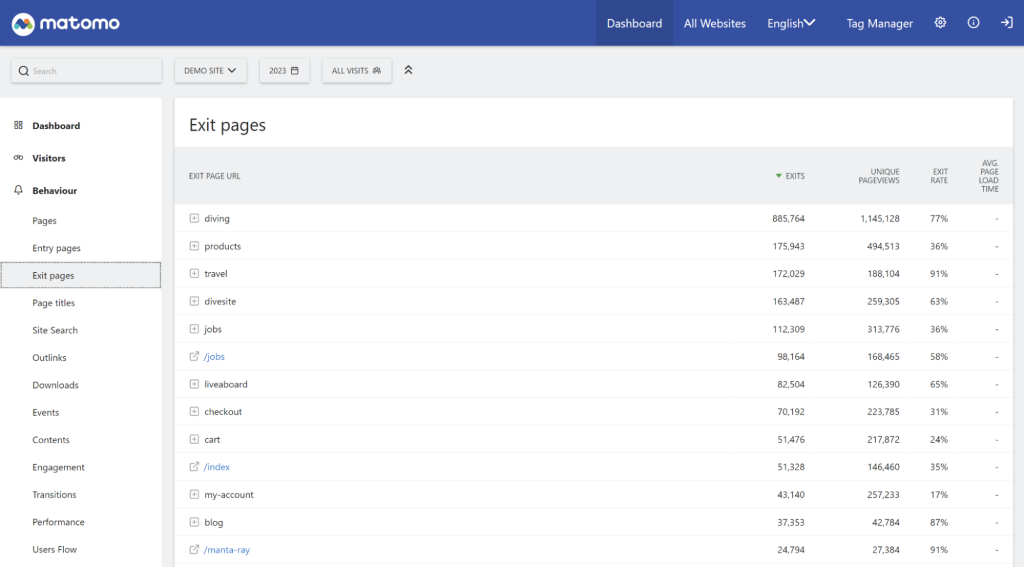Click the green sort arrow next to Exits
This screenshot has height=567, width=1024.
pyautogui.click(x=778, y=176)
